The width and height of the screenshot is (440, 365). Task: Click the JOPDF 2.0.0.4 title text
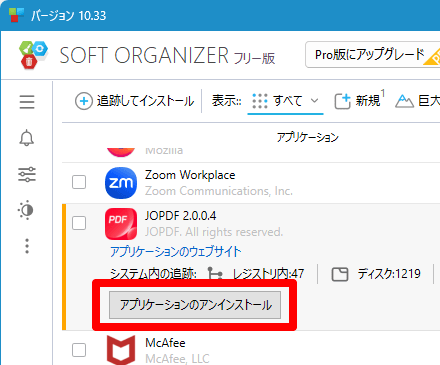click(x=180, y=216)
